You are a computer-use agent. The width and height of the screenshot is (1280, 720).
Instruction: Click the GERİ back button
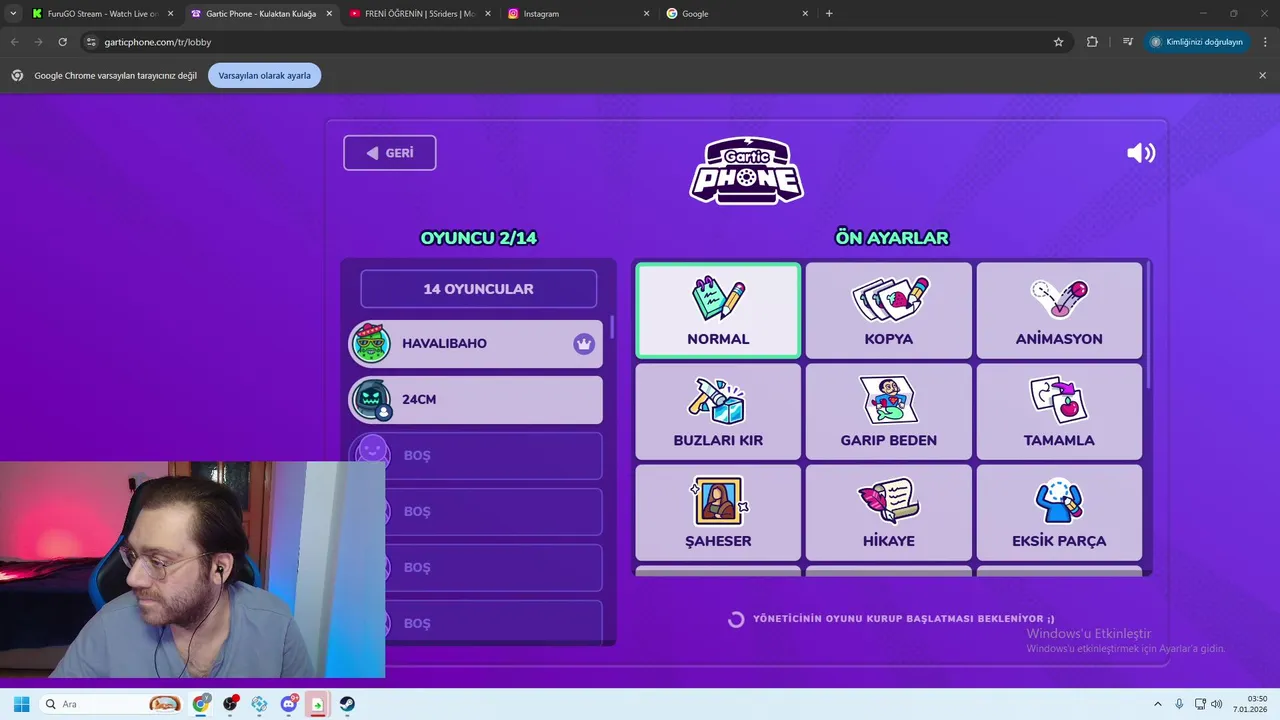point(390,153)
